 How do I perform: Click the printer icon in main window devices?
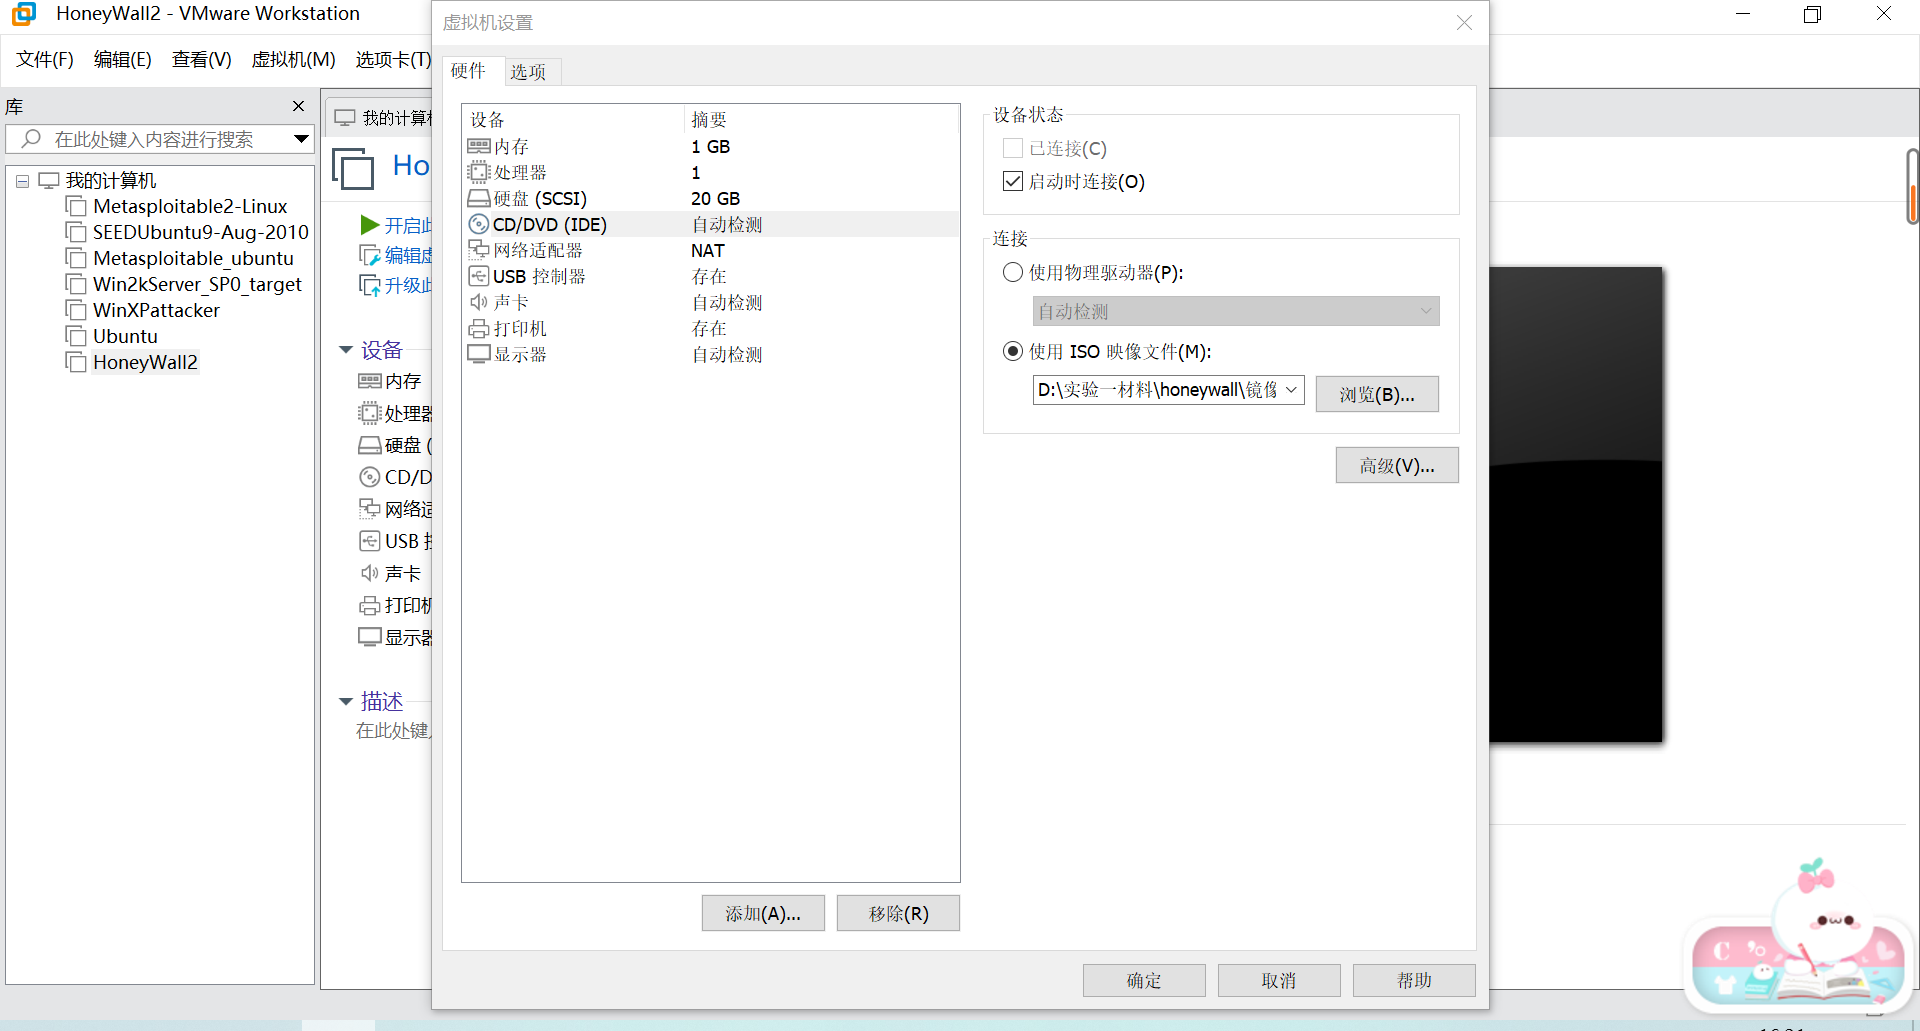370,605
